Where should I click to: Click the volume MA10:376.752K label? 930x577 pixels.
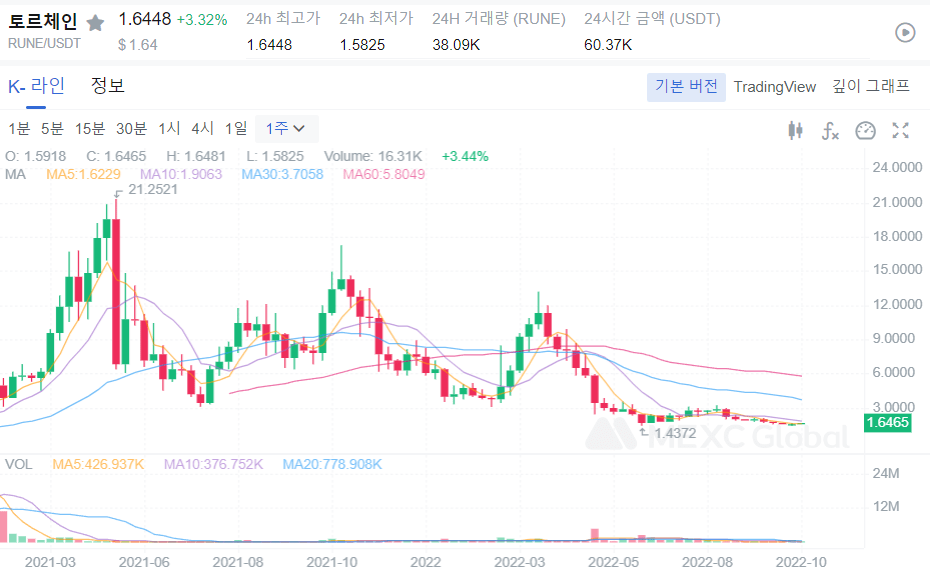(x=214, y=464)
